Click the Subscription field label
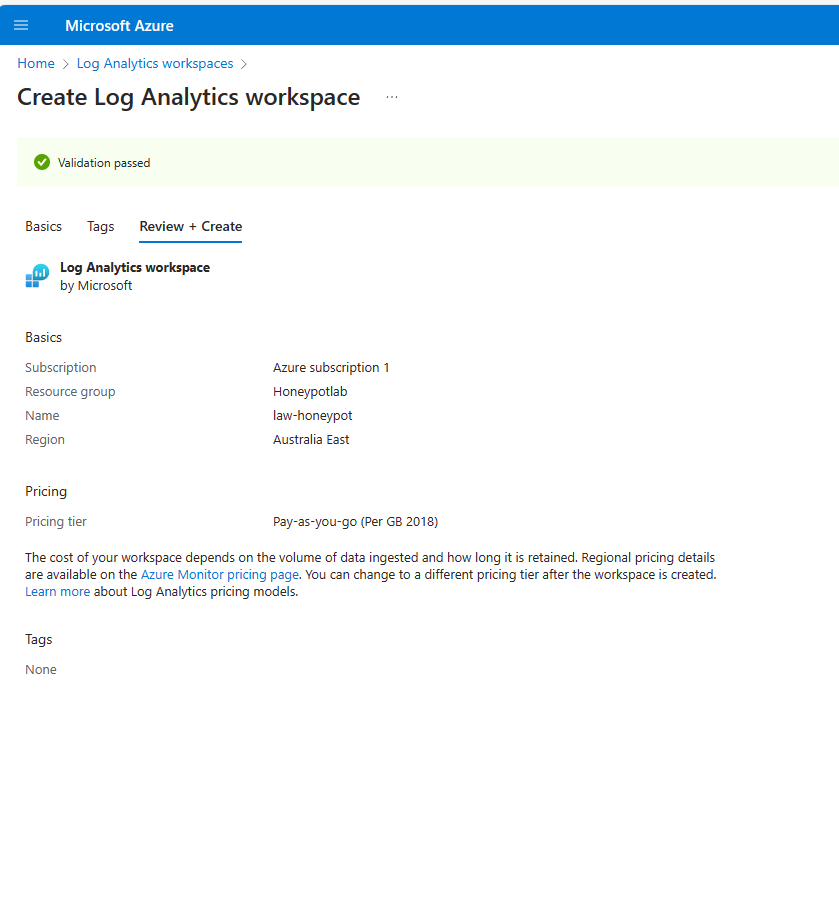Viewport: 839px width, 901px height. (61, 368)
